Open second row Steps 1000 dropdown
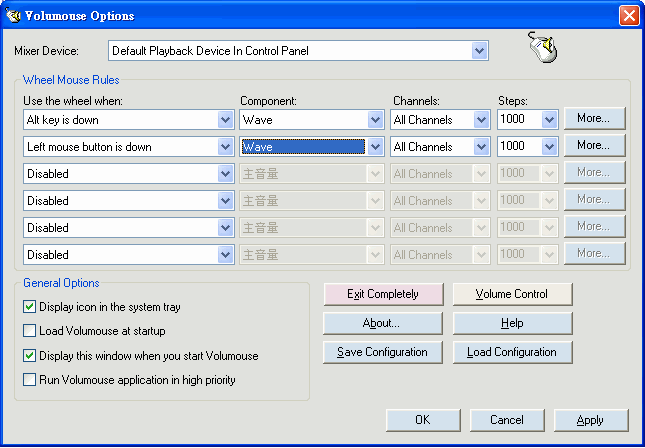Screen dimensions: 645x448 point(549,147)
